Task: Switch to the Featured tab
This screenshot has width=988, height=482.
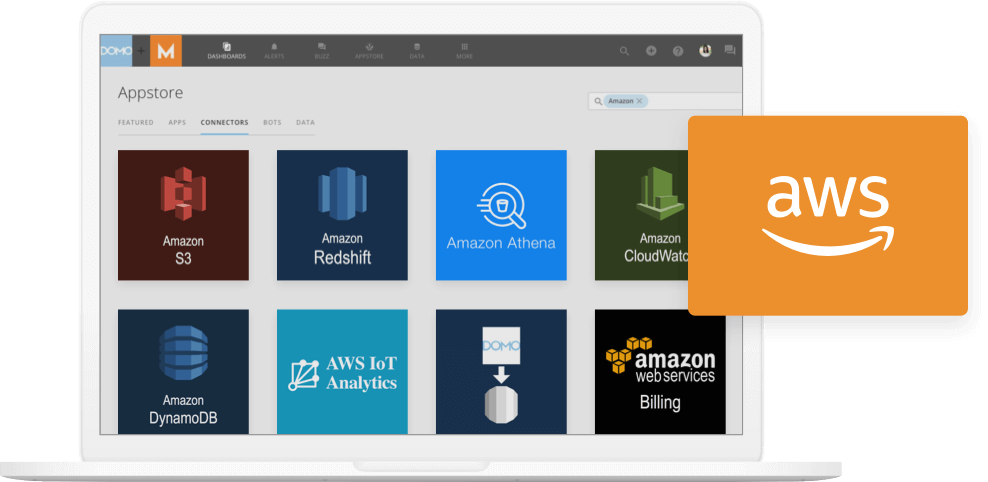Action: (x=135, y=123)
